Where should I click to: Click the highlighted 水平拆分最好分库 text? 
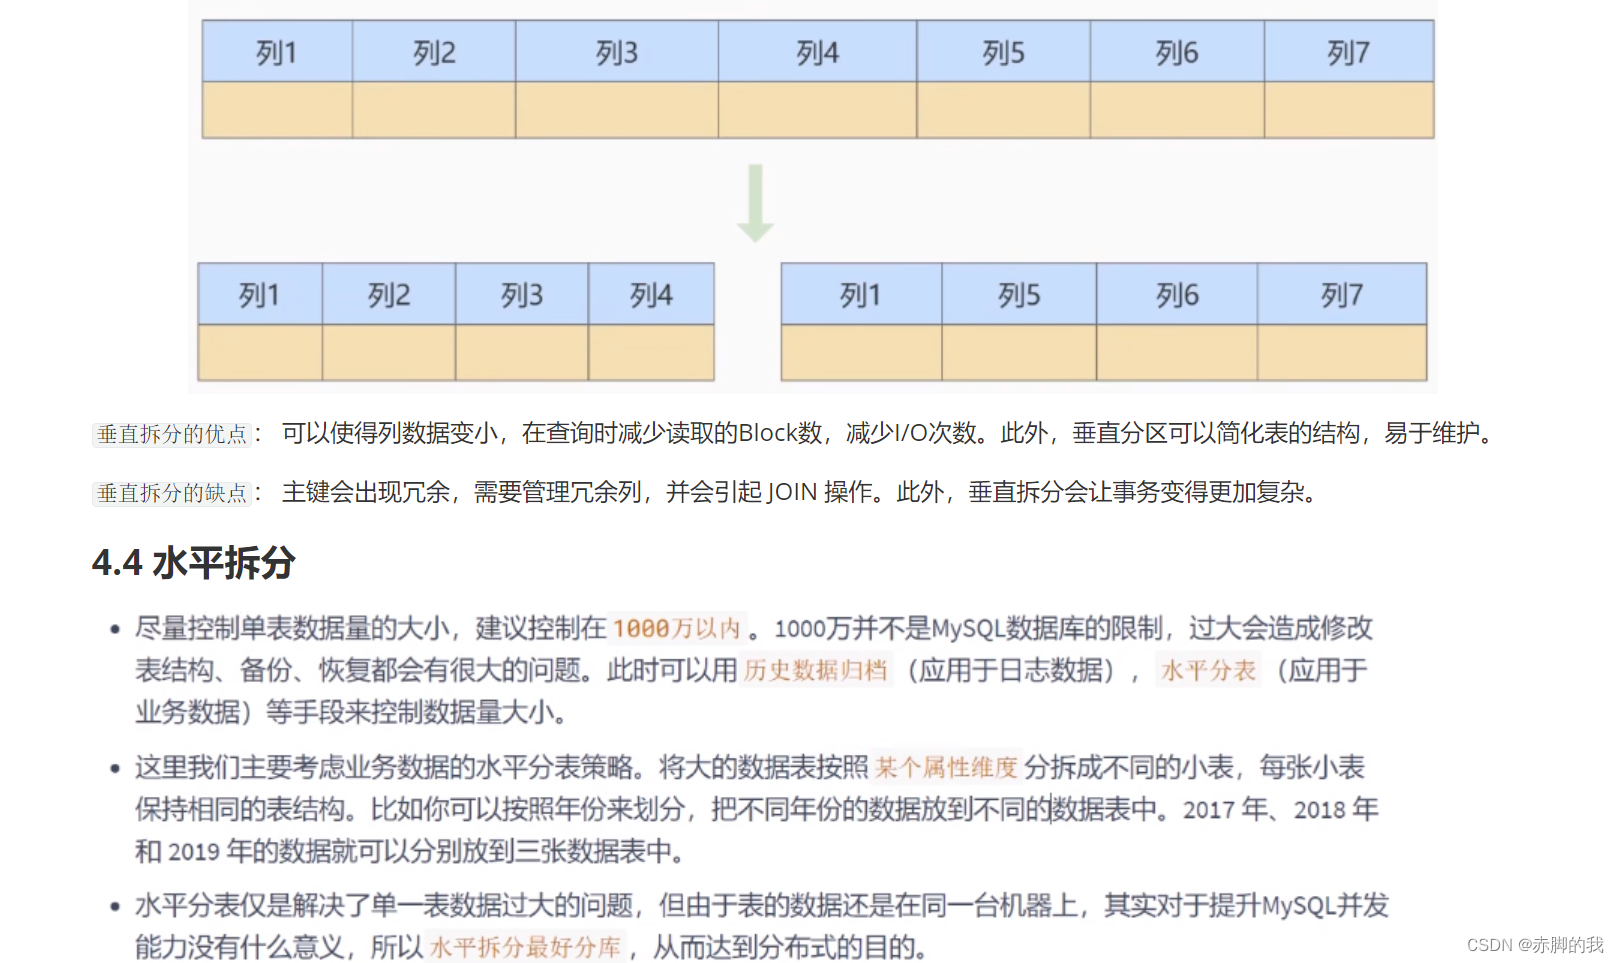click(524, 946)
